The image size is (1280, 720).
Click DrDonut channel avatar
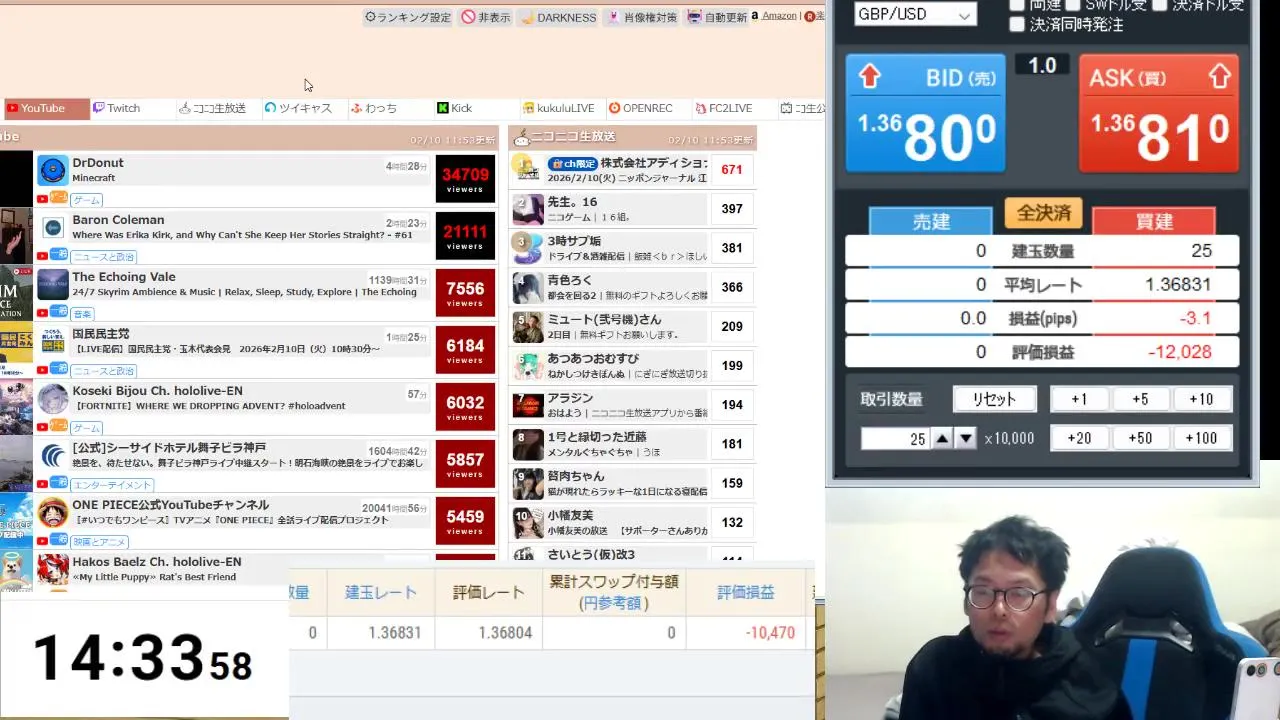point(53,170)
